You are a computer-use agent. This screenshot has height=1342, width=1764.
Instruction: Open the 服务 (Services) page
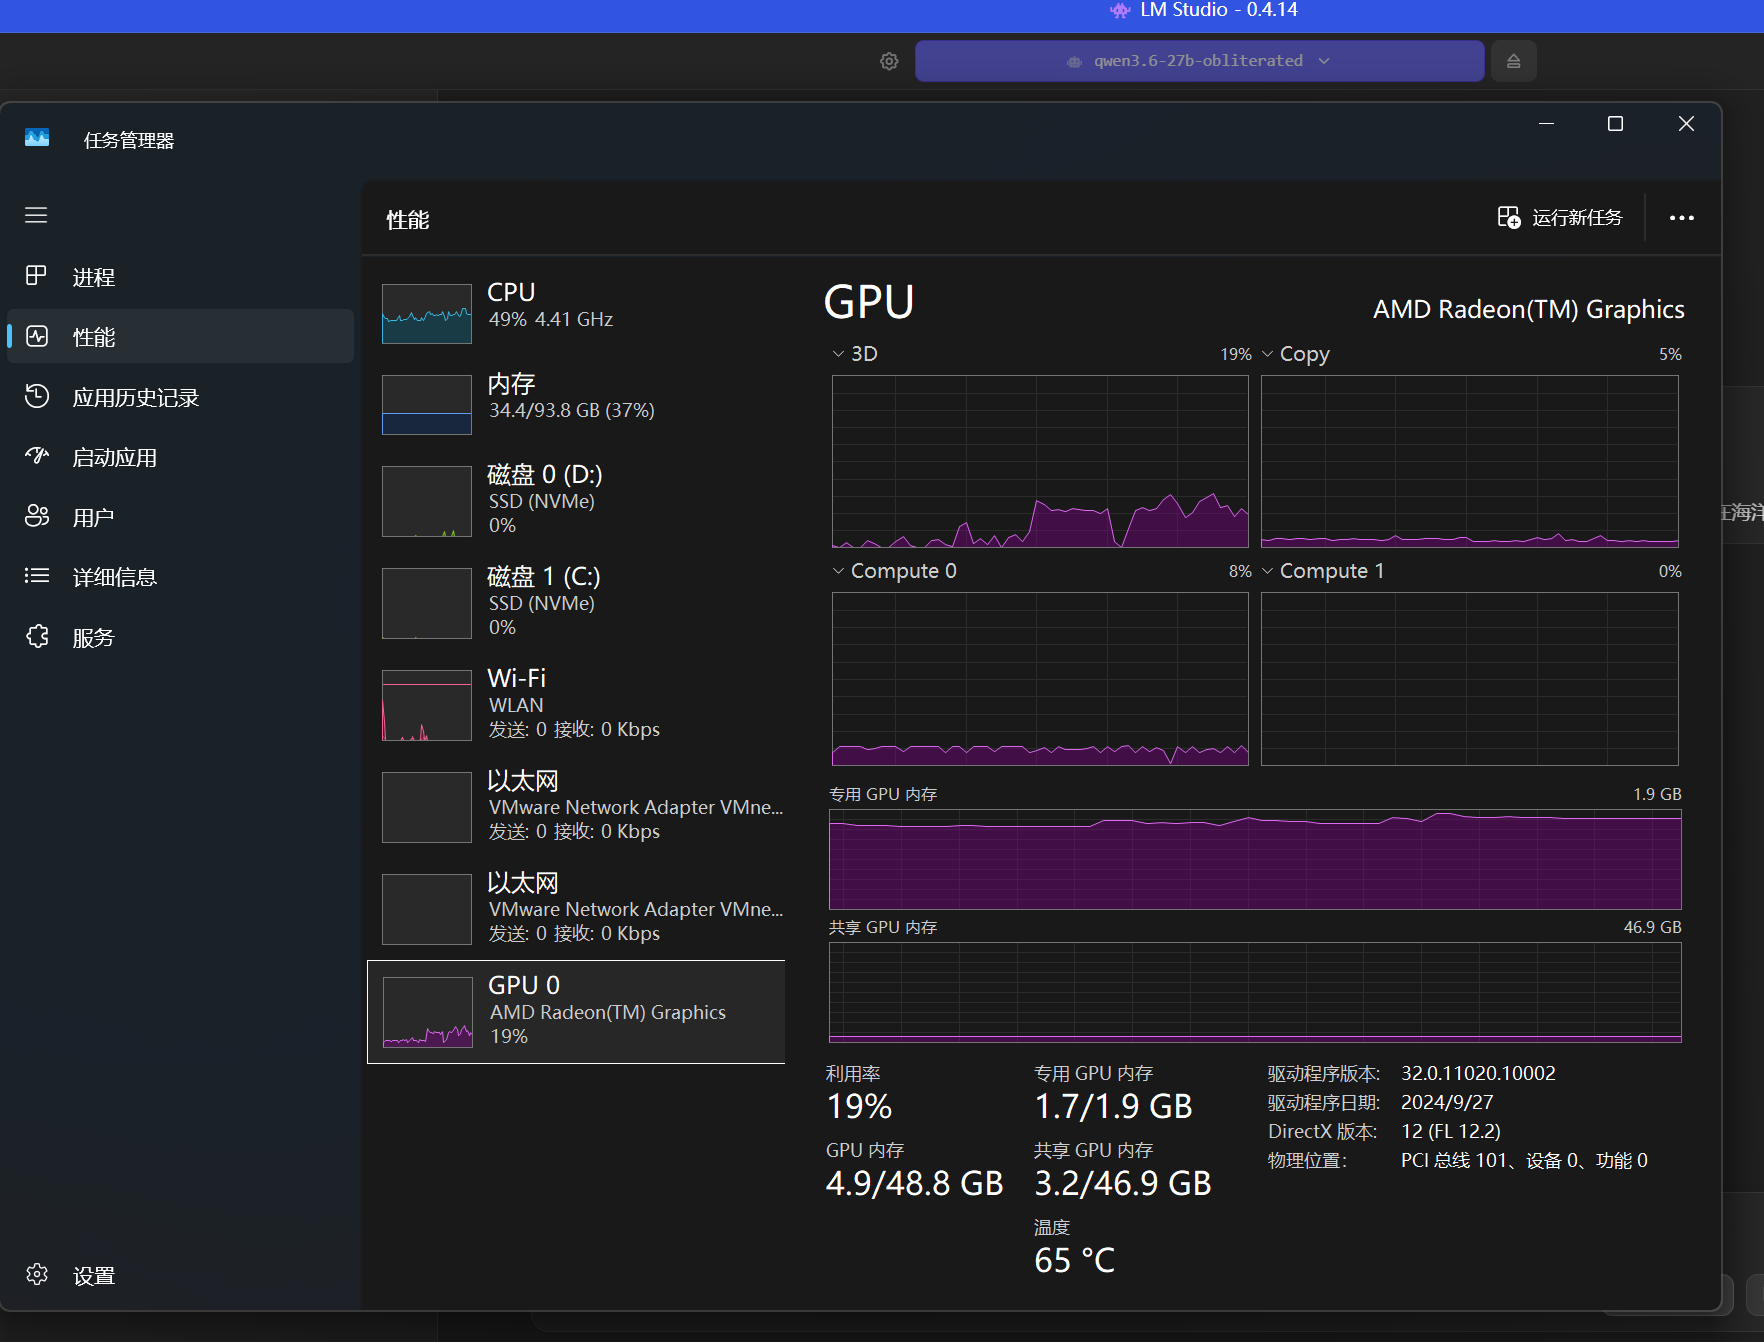point(180,637)
